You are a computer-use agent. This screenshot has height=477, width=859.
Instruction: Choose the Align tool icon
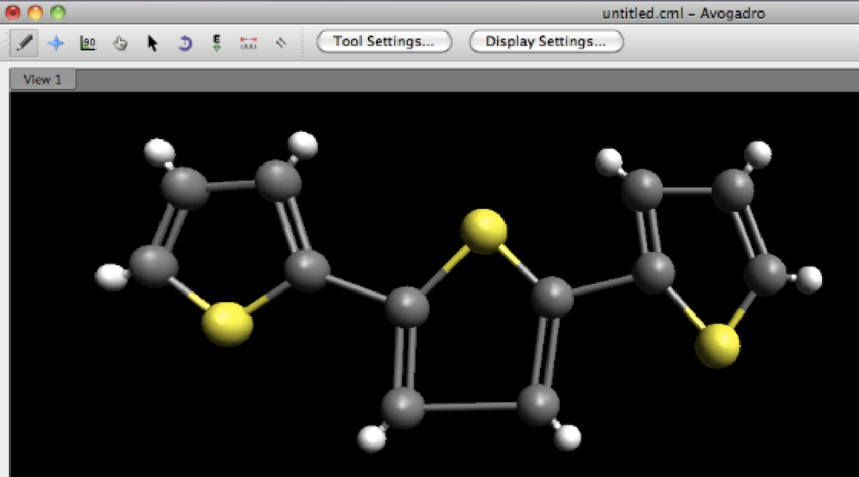point(281,43)
